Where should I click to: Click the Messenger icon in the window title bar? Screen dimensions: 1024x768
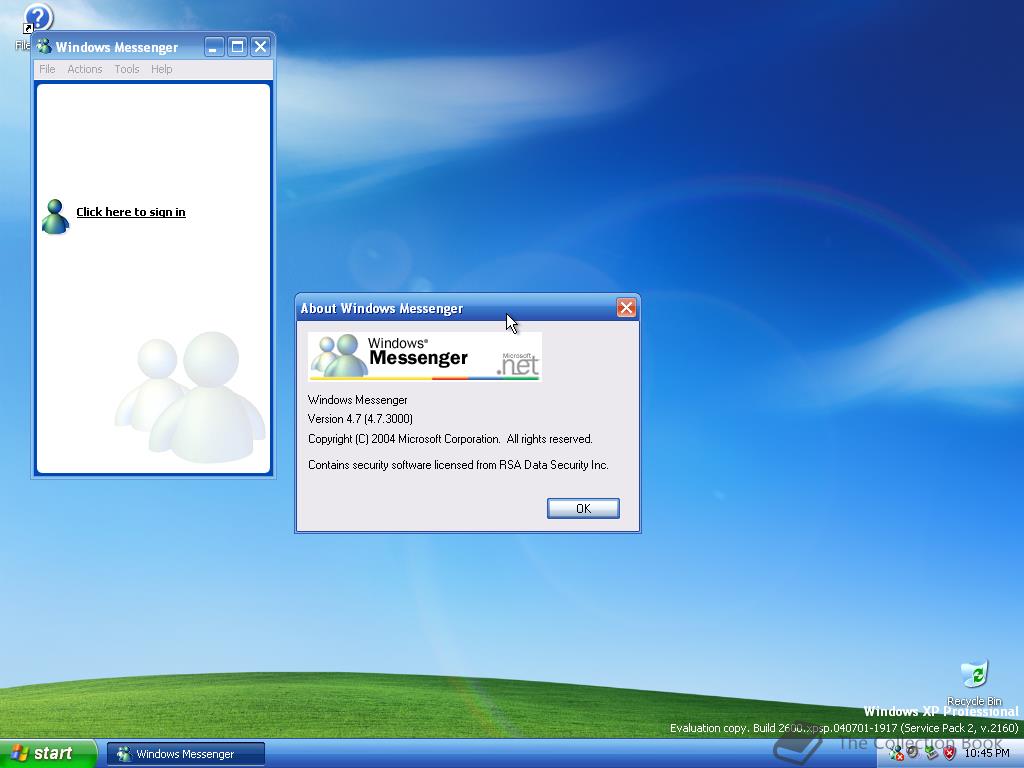click(x=44, y=46)
